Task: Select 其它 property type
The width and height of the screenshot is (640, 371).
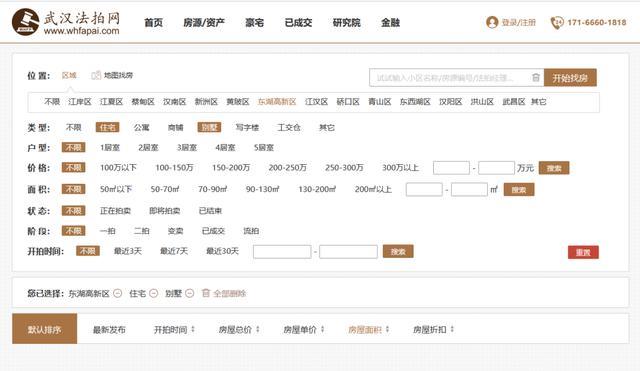Action: point(327,127)
